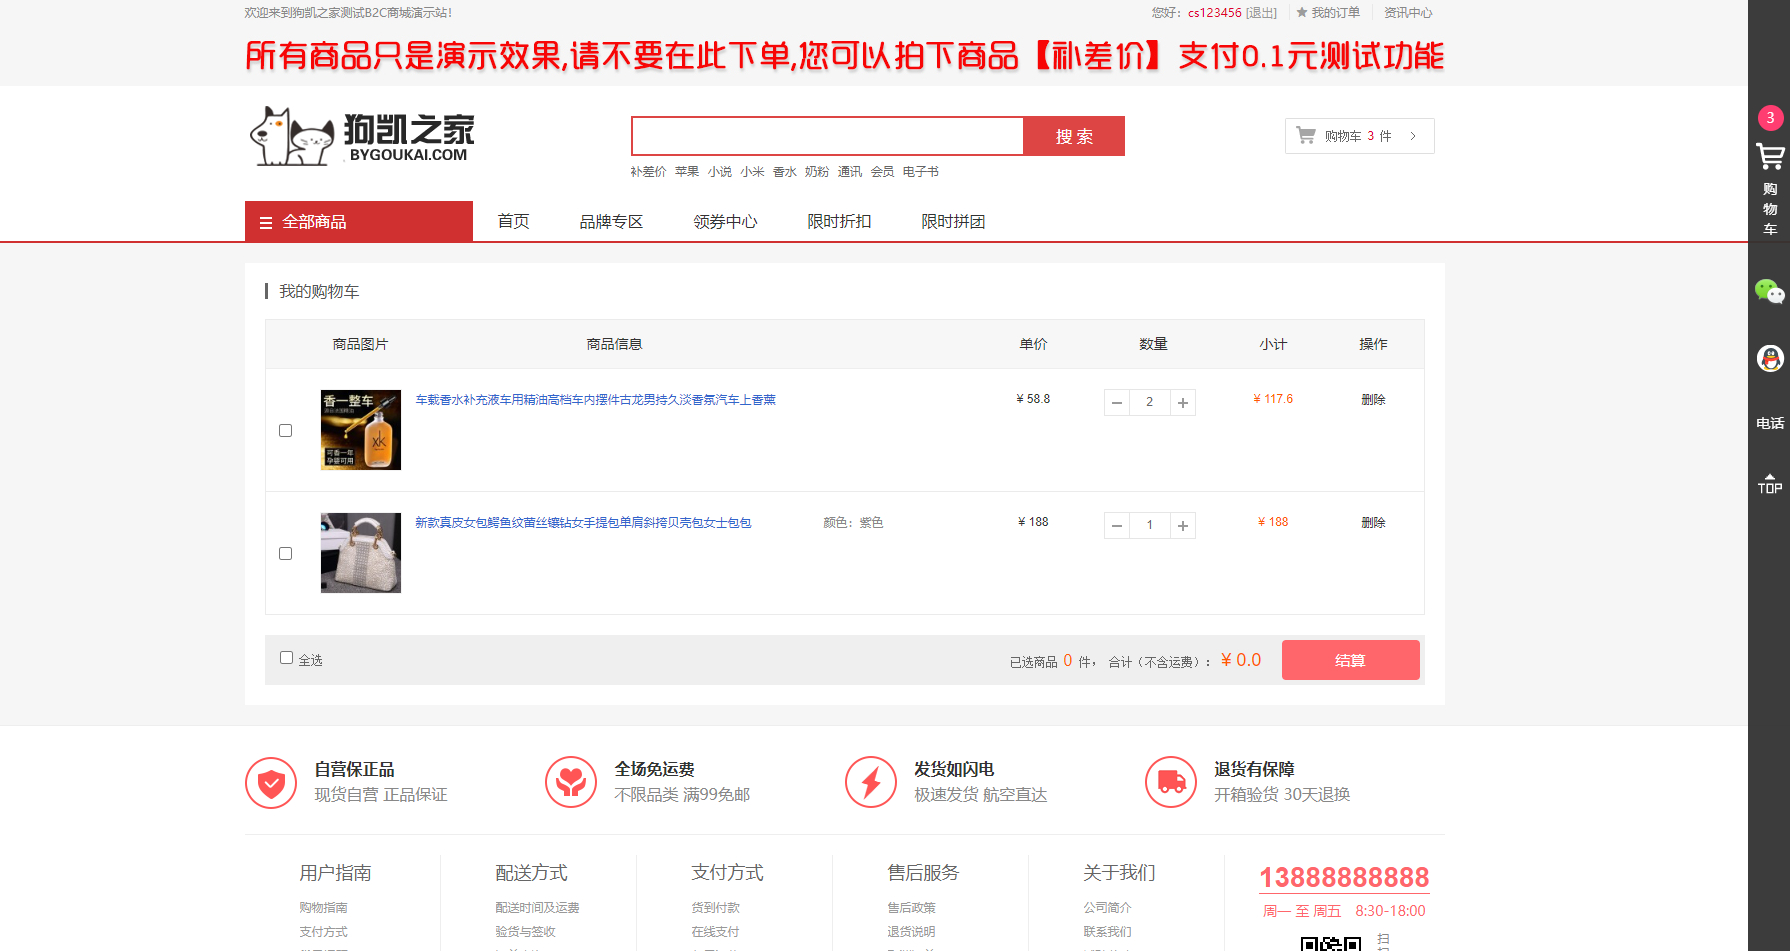Enable the 全选 select-all checkbox
Screen dimensions: 1790x951
click(x=286, y=656)
